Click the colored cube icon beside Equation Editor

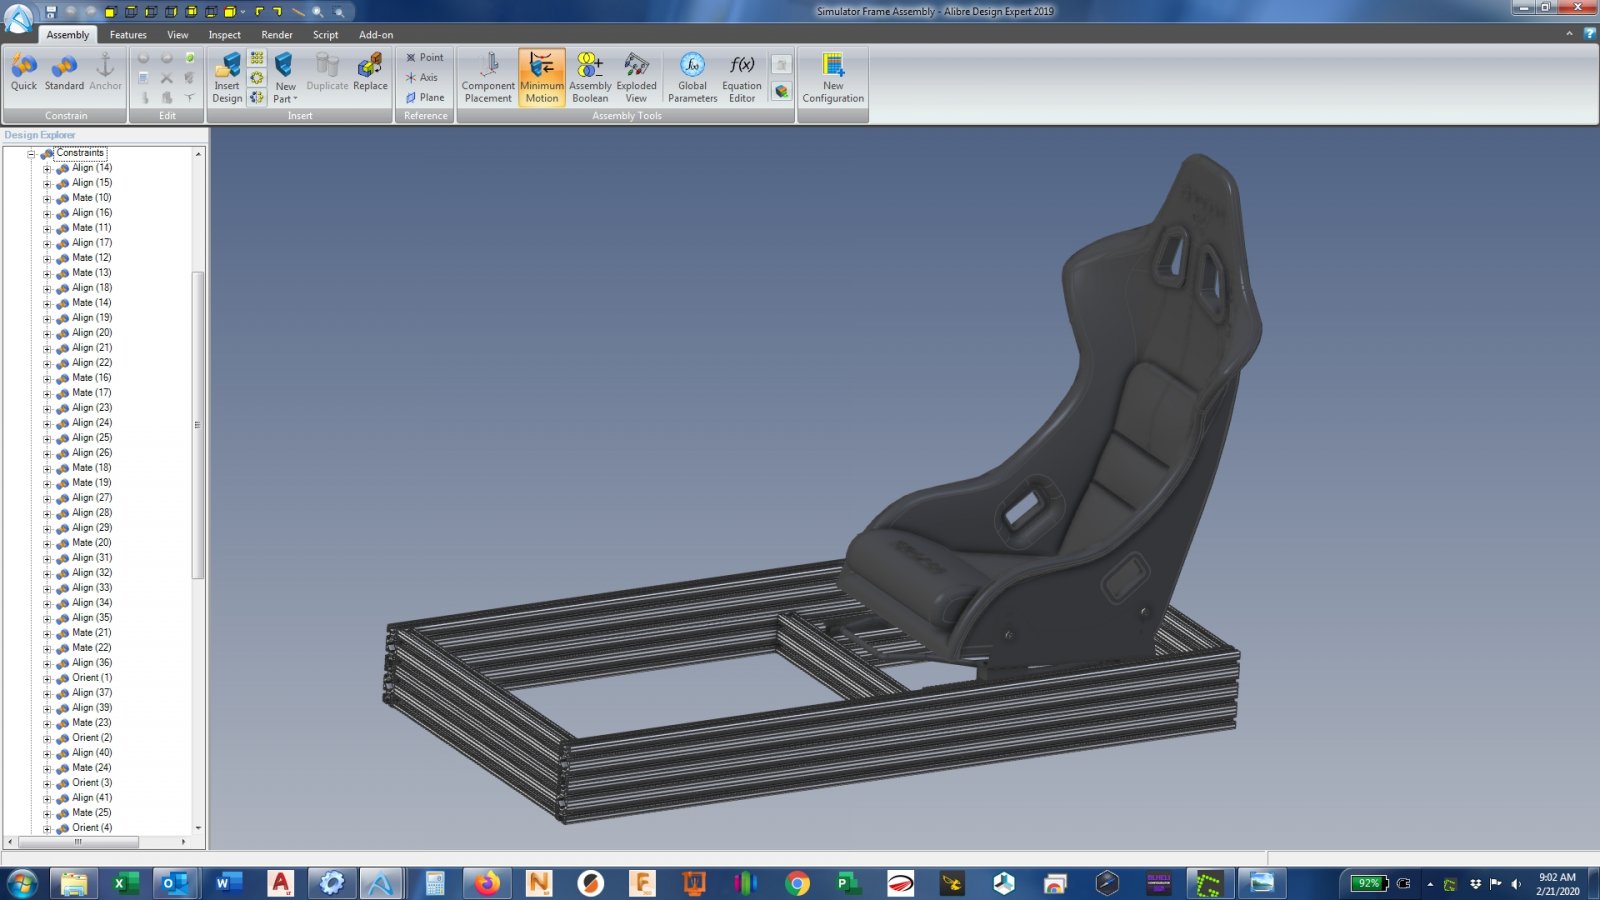(782, 91)
